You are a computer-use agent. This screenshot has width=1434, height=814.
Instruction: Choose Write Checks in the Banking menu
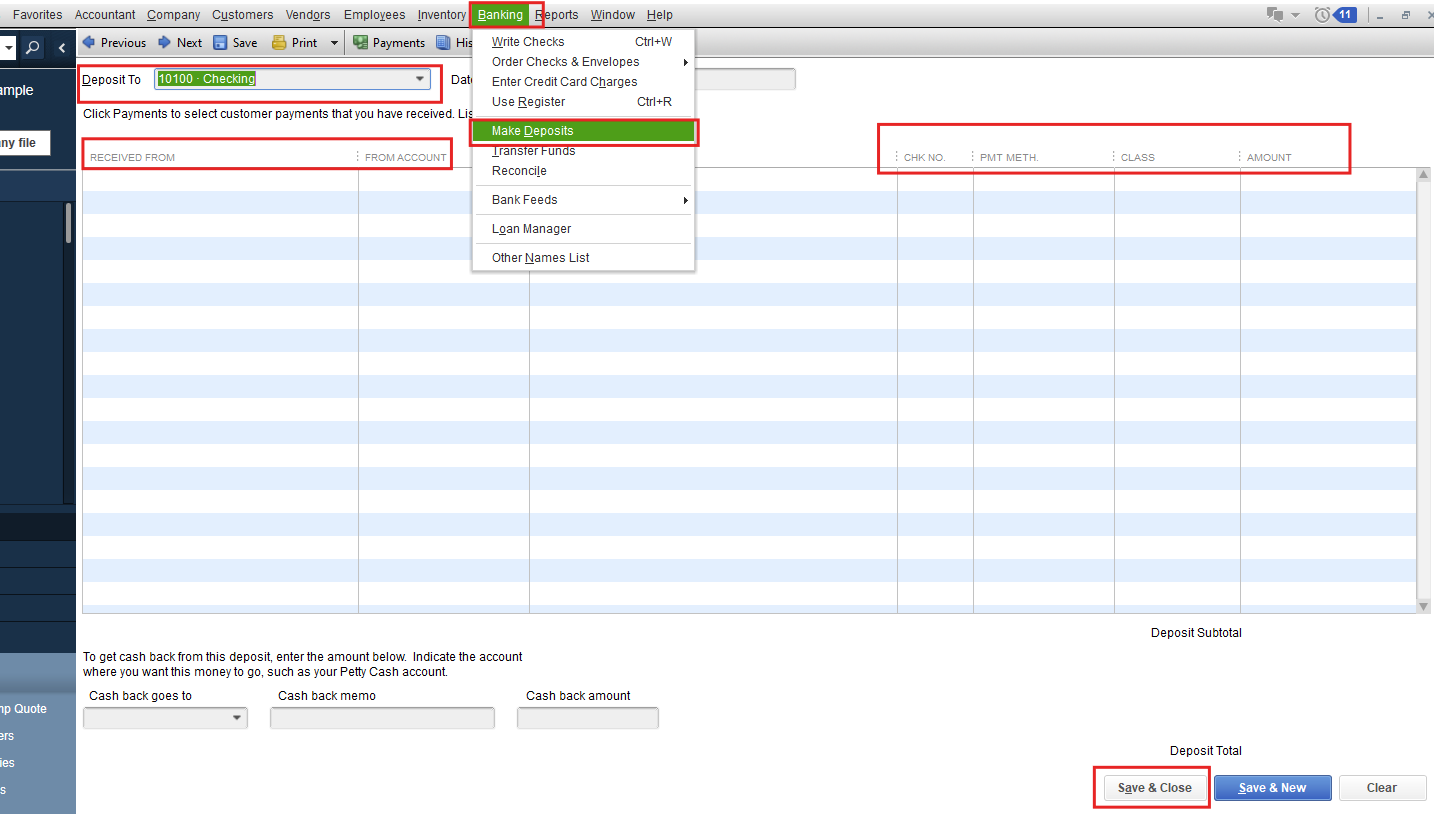coord(528,42)
